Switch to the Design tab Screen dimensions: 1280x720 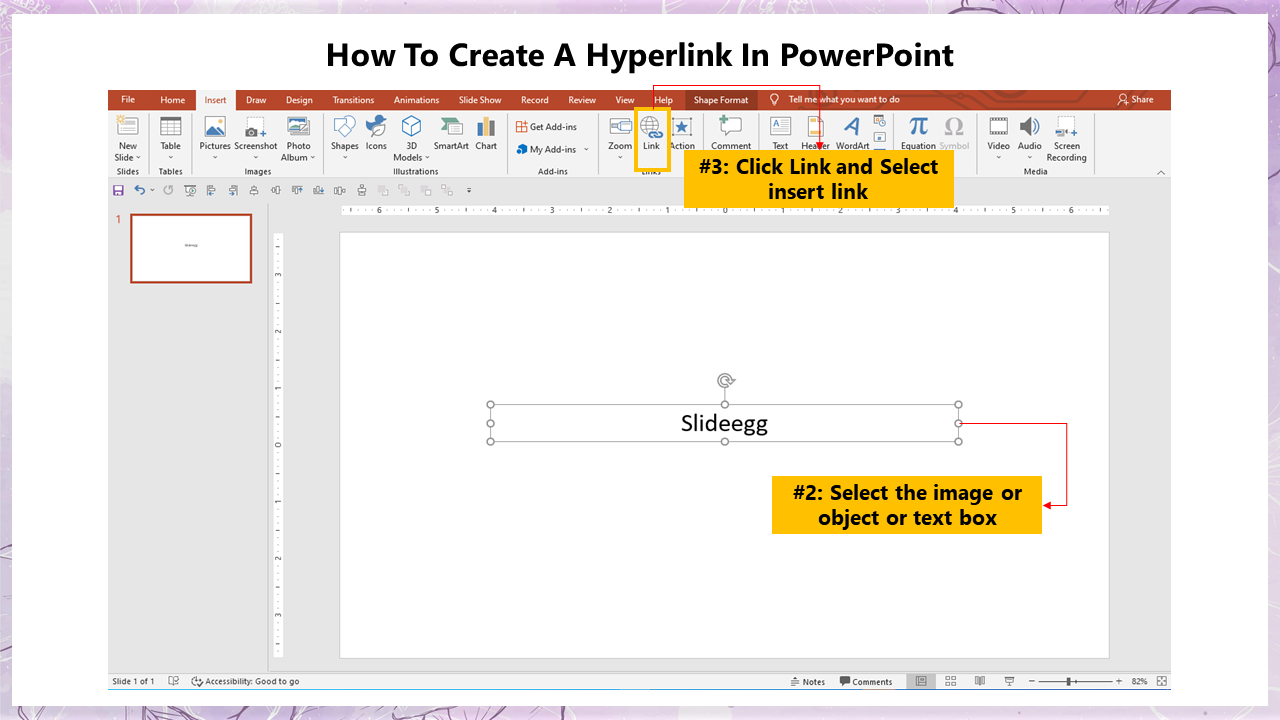[x=299, y=100]
